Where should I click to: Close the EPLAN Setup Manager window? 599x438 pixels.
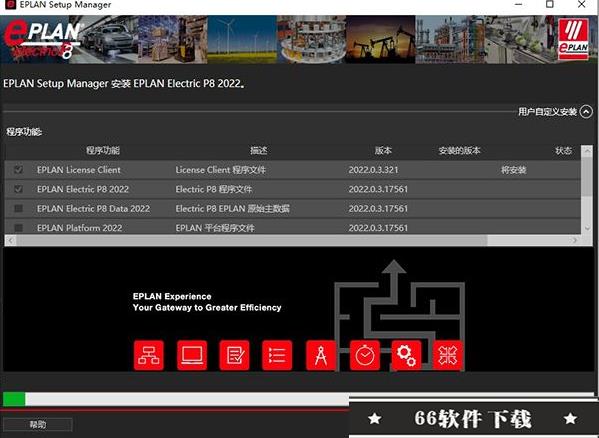(581, 4)
